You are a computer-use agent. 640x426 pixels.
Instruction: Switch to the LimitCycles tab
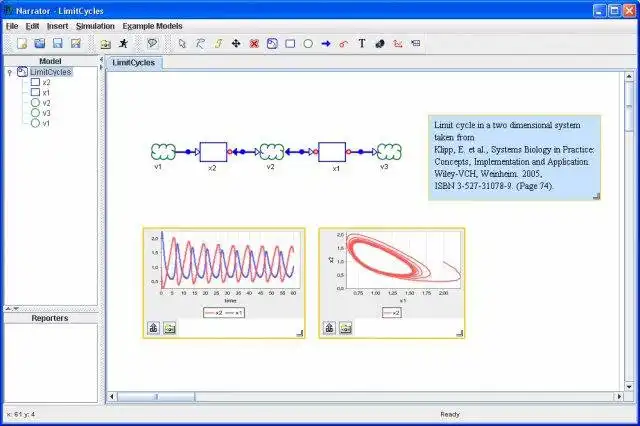(134, 63)
